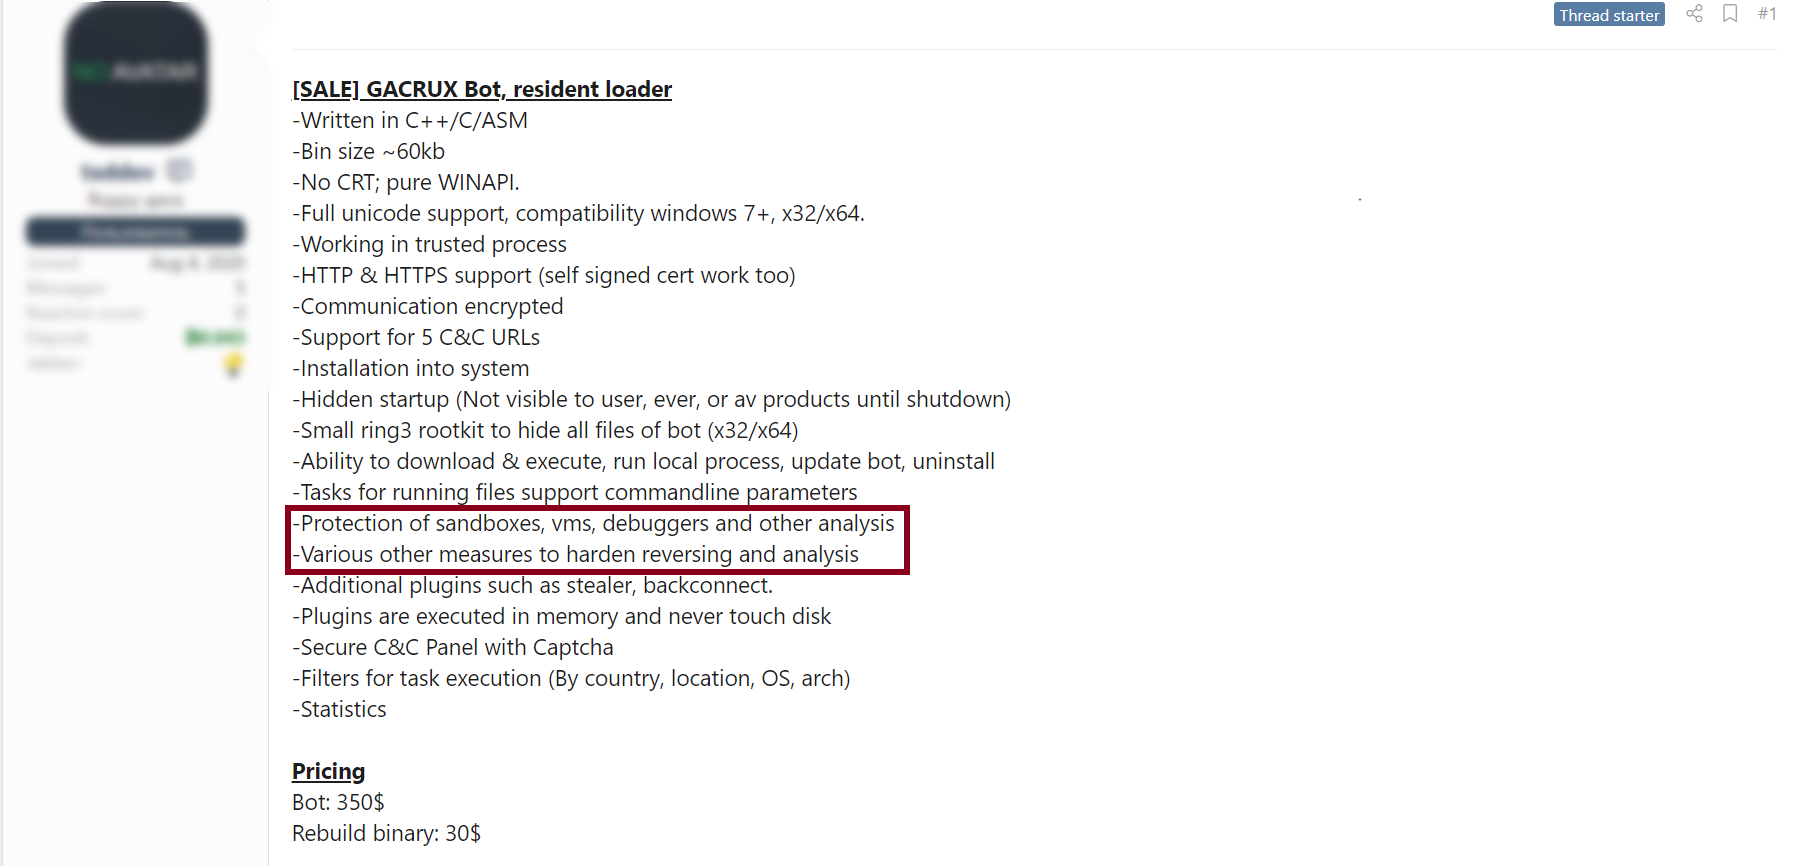Click the "-Bin size ~60kb" line
The width and height of the screenshot is (1801, 866).
[368, 151]
